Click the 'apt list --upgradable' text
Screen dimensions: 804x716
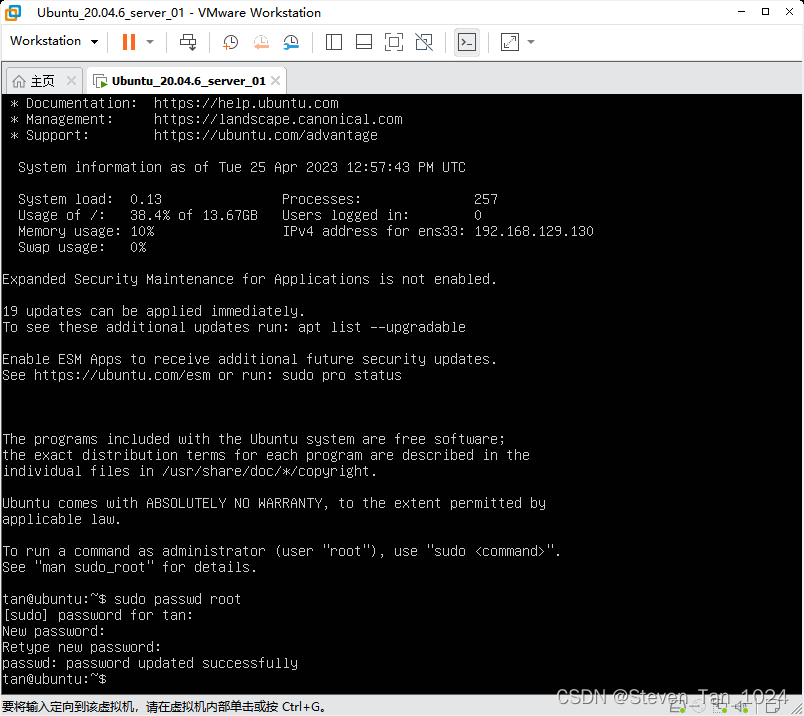click(x=381, y=327)
